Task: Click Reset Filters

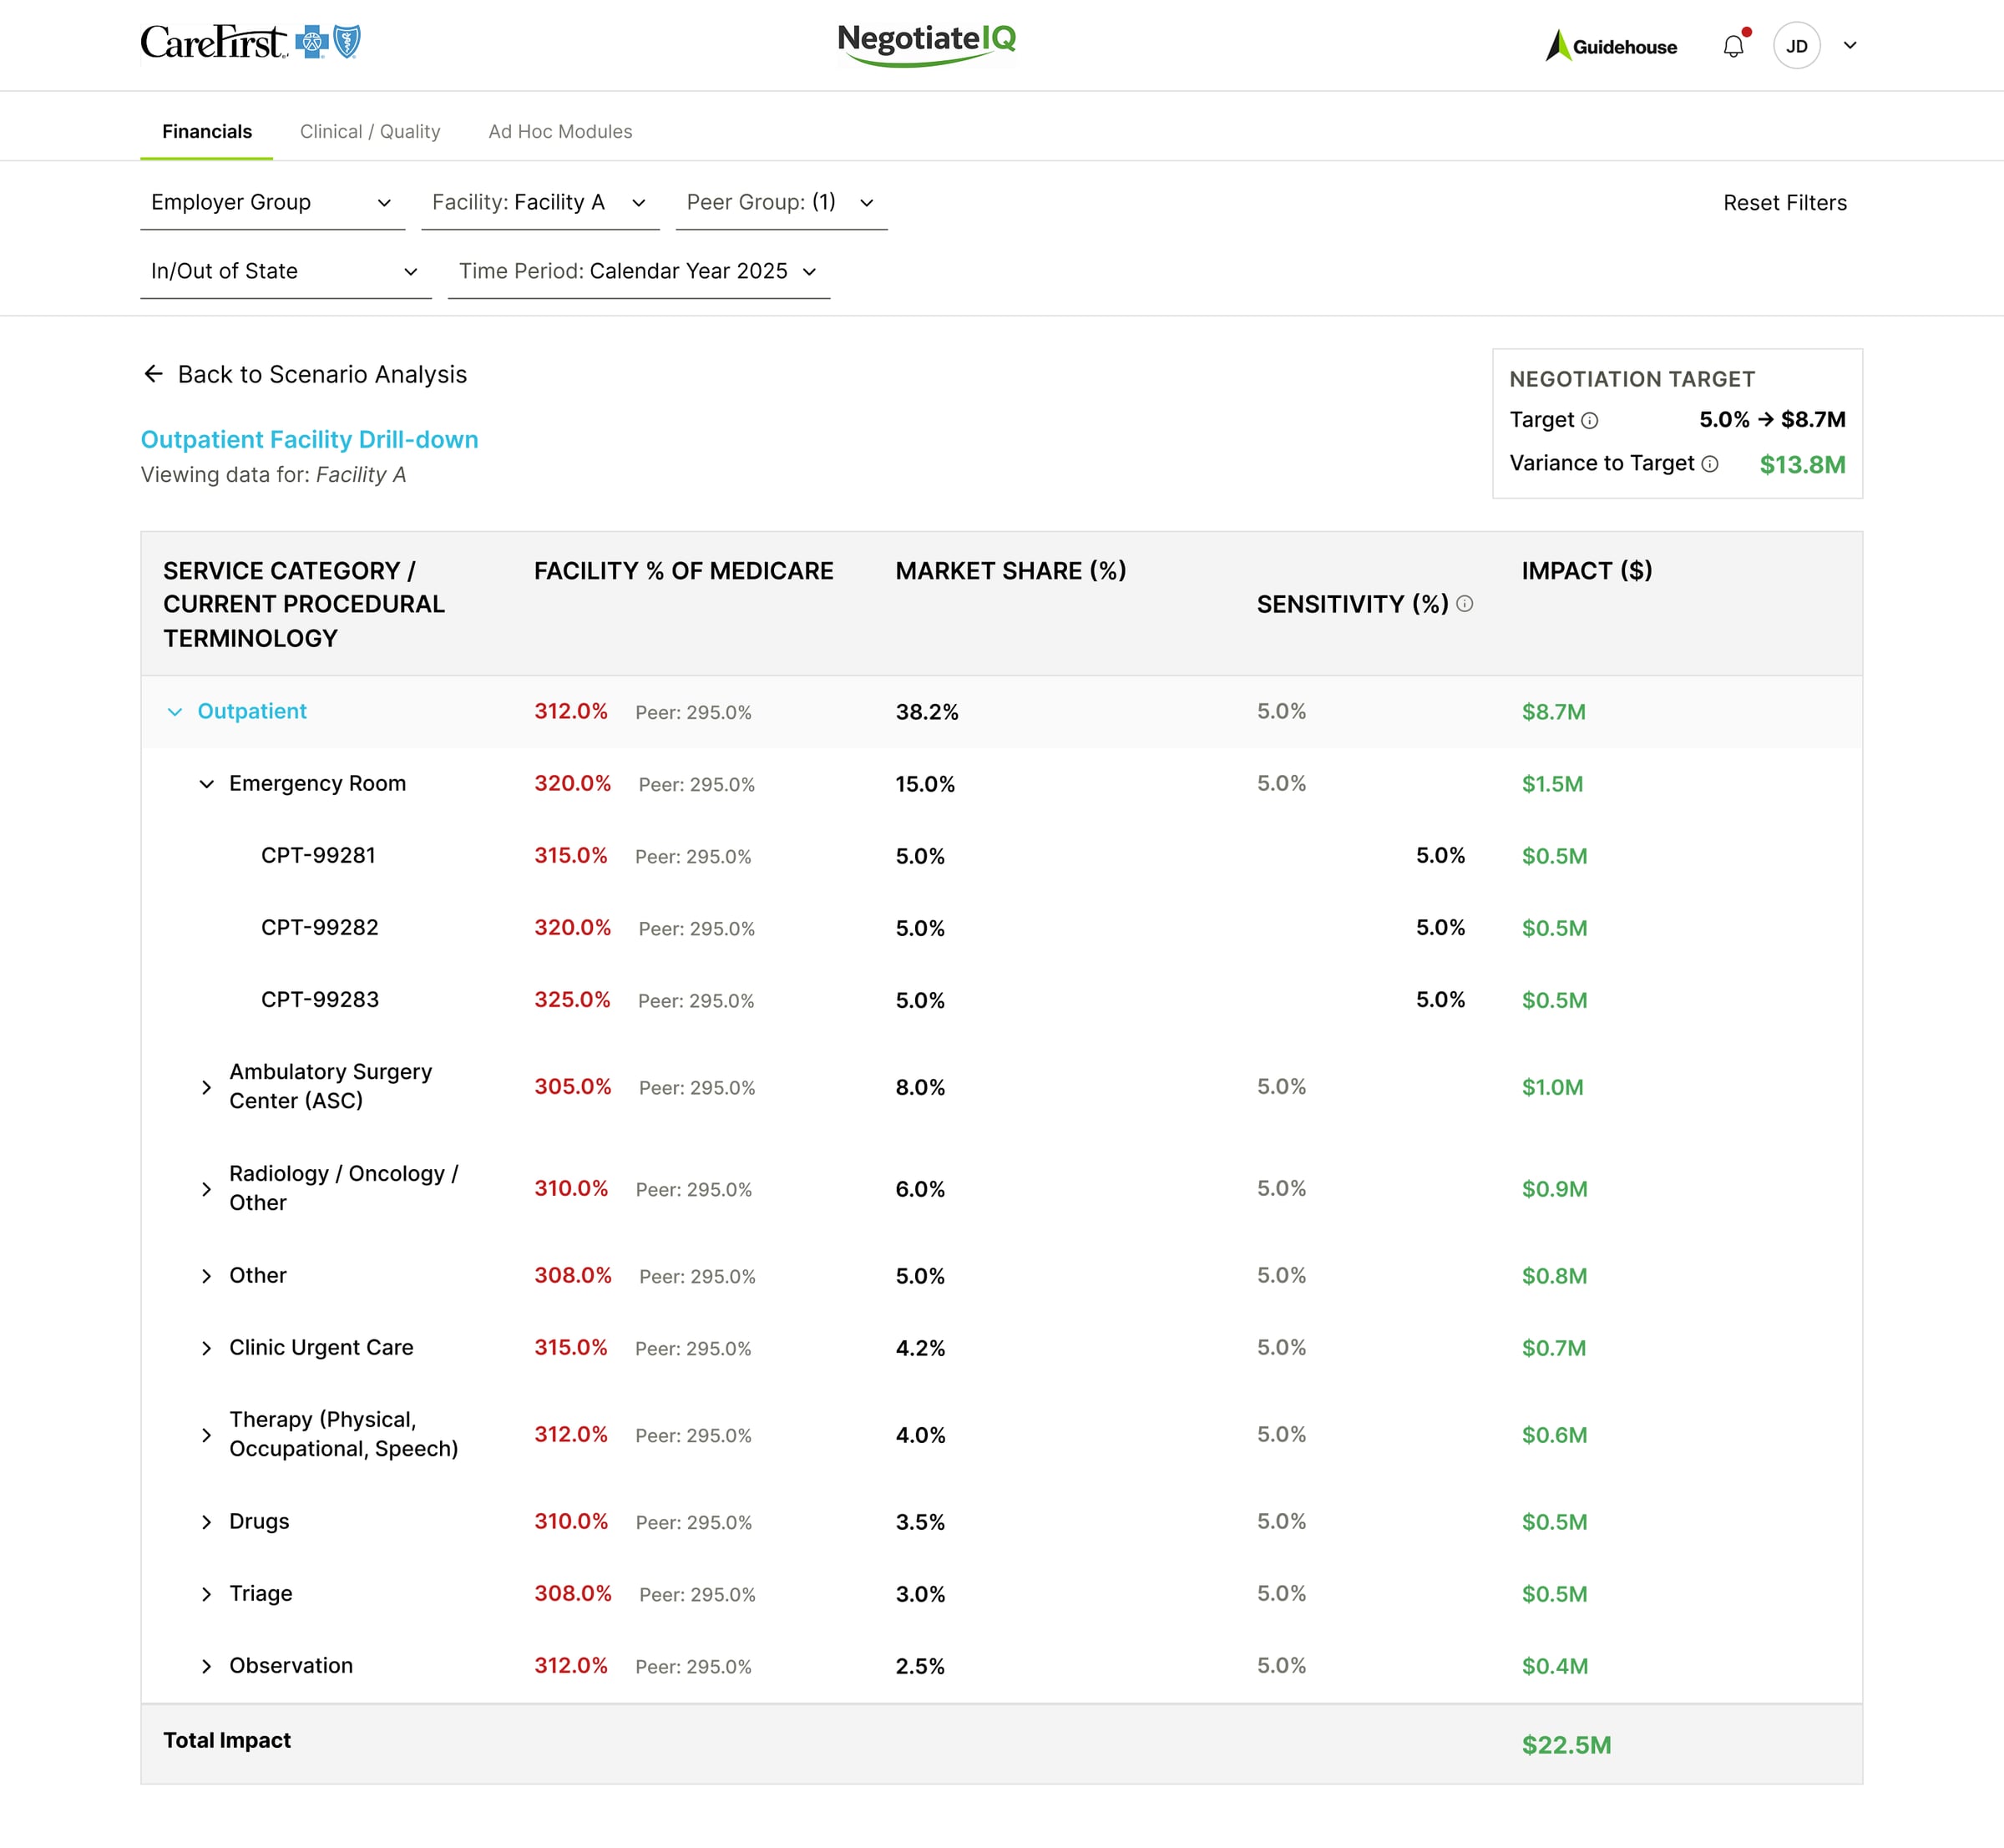Action: [x=1784, y=203]
